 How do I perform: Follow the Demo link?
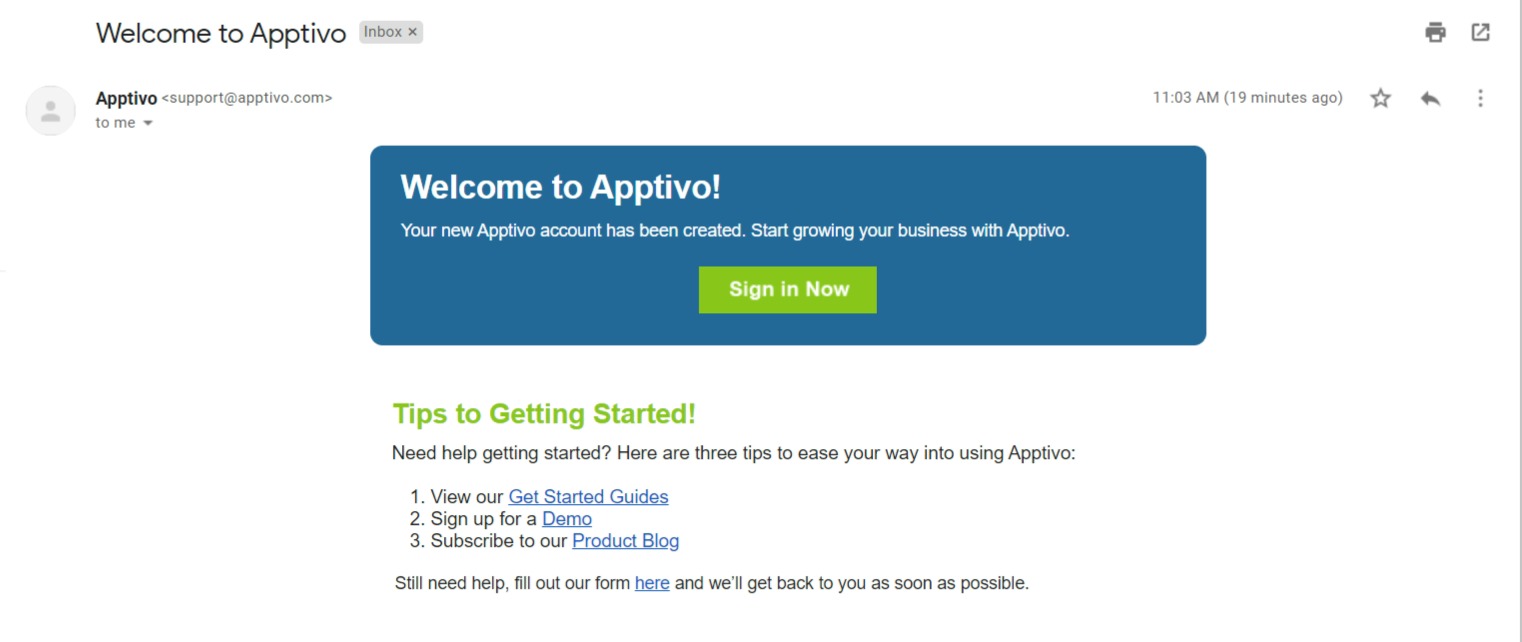click(567, 518)
